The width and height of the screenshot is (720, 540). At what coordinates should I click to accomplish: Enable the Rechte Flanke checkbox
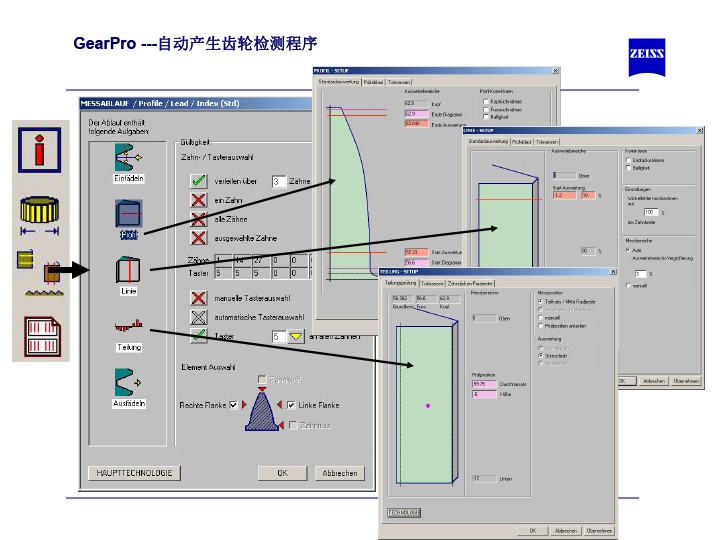(x=233, y=405)
